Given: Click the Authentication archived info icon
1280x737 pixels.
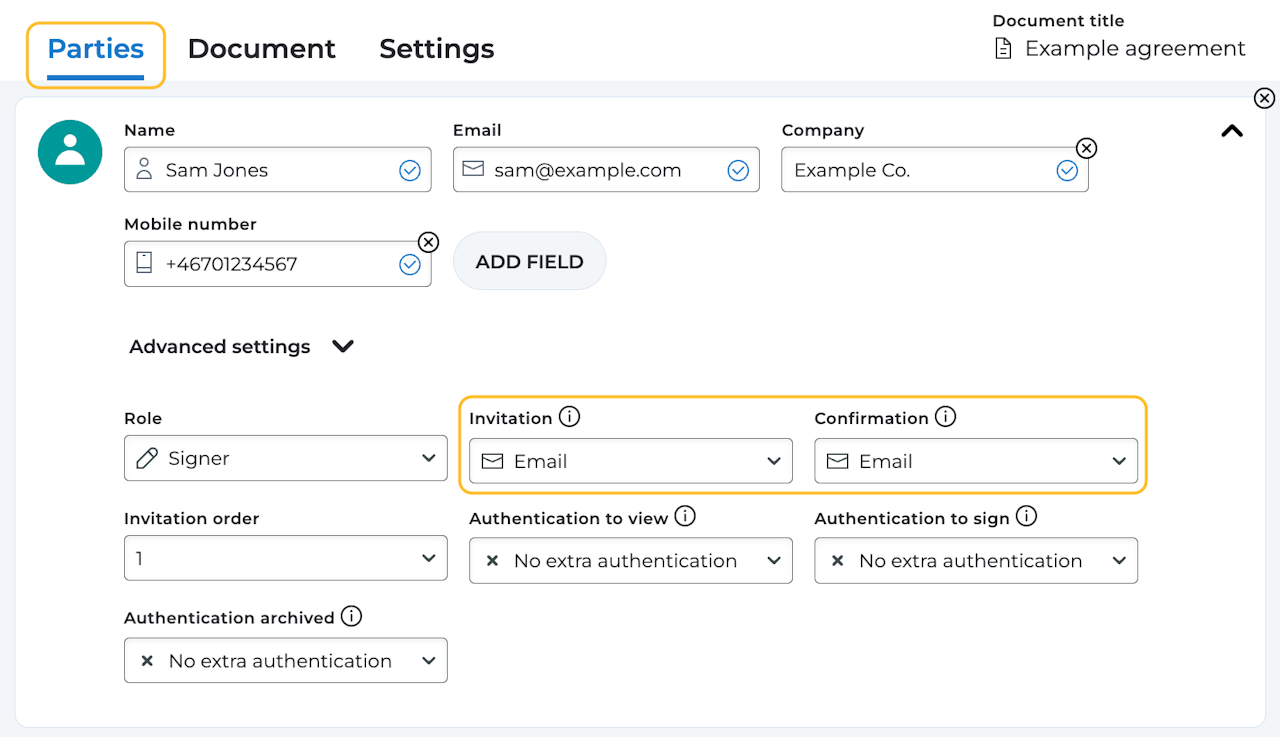Looking at the screenshot, I should [x=351, y=617].
